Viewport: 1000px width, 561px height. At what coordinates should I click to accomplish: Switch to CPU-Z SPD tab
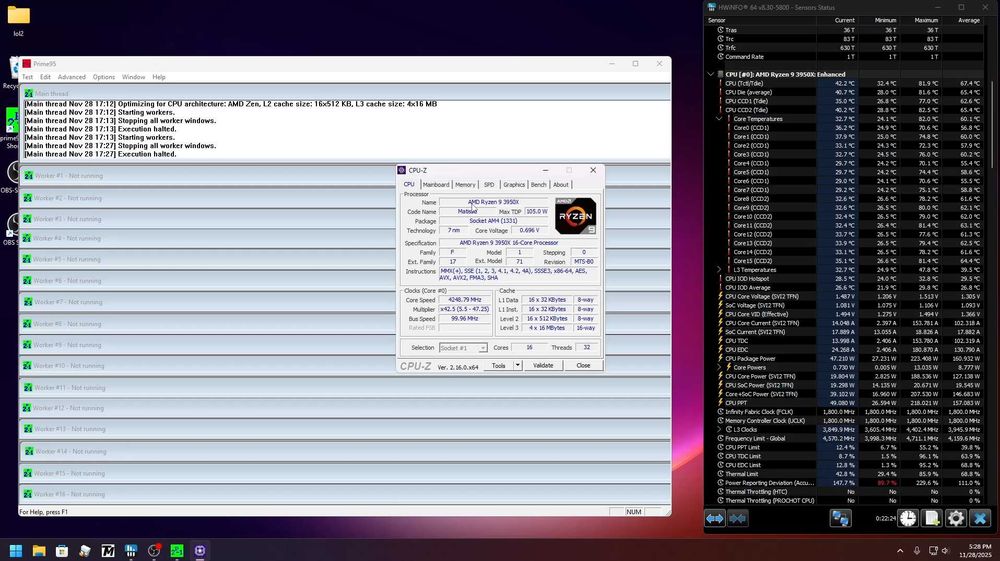489,184
